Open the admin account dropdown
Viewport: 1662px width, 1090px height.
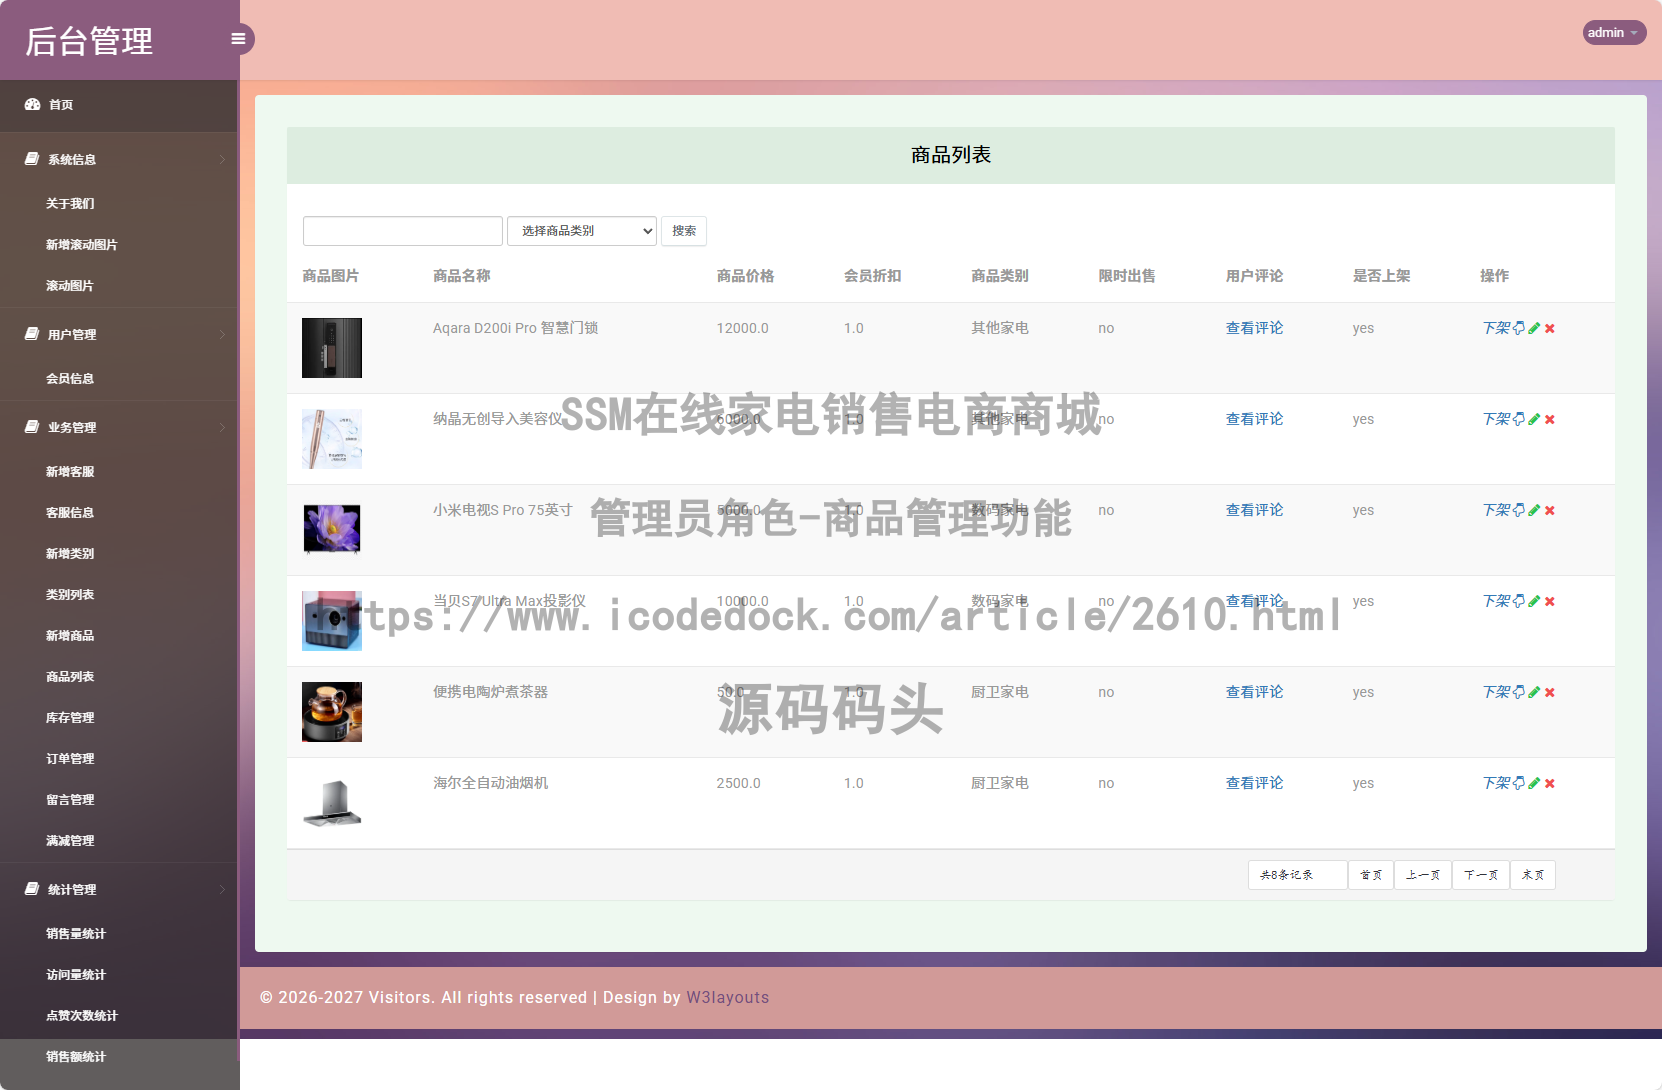[1613, 32]
